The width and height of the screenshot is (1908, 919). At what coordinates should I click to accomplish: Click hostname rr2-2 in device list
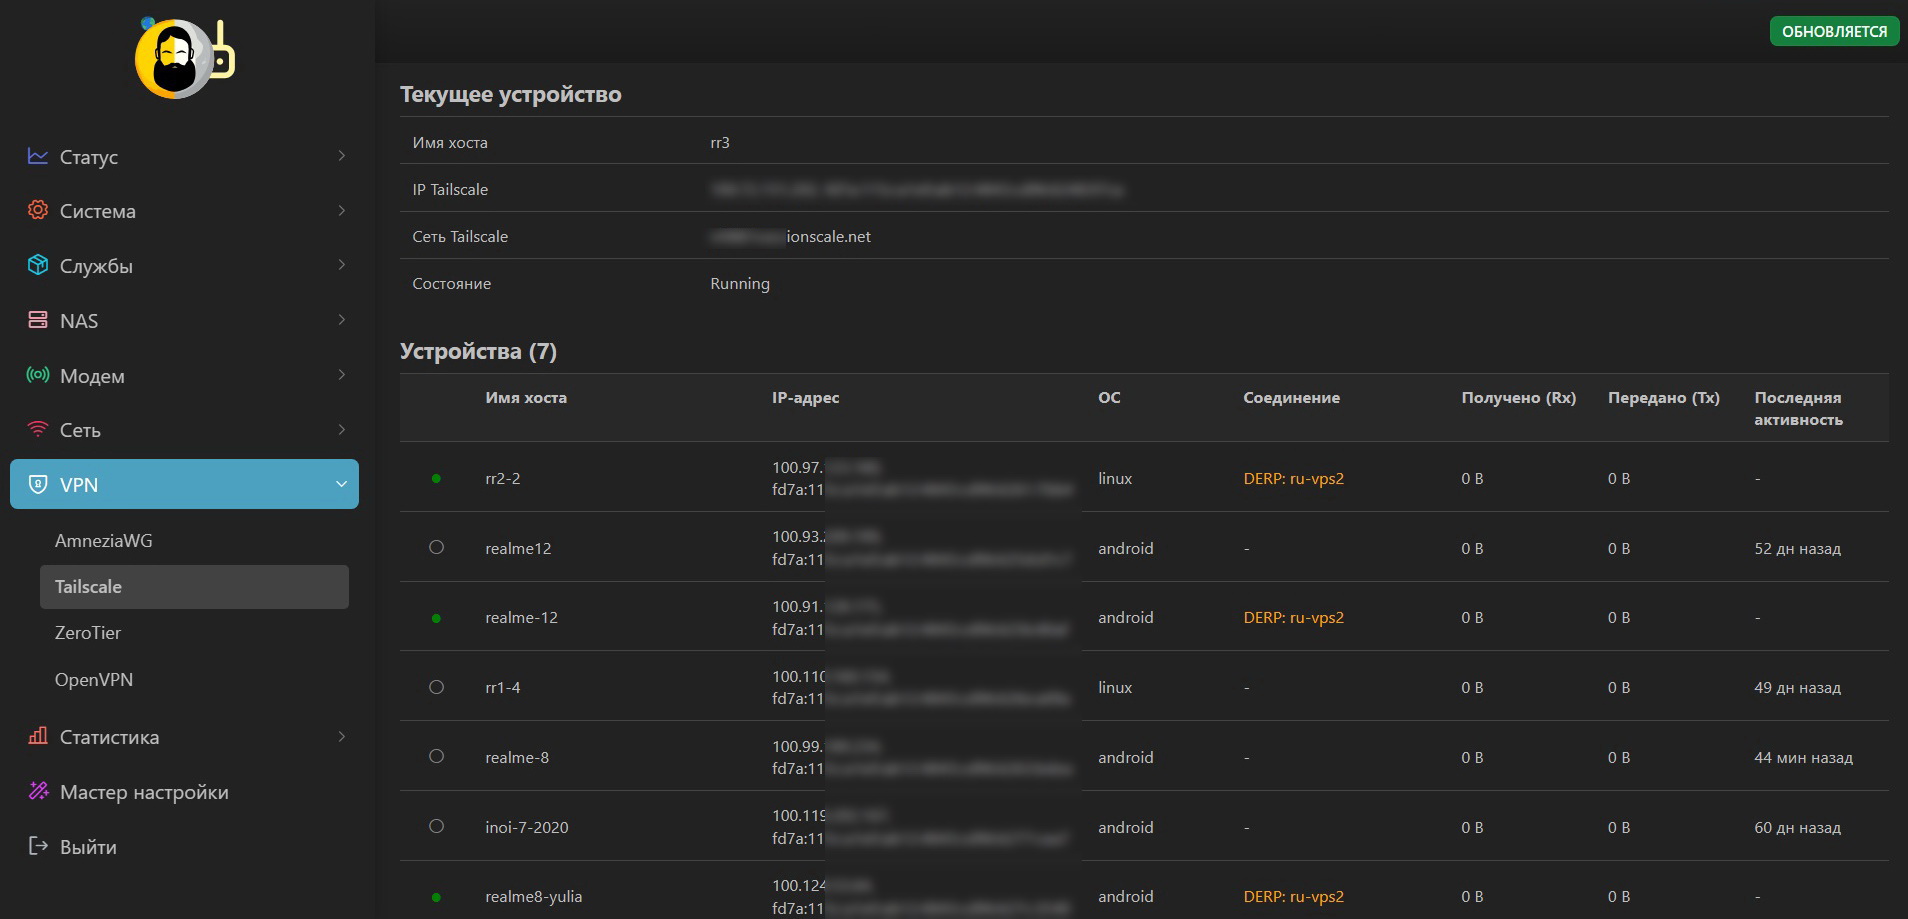coord(502,479)
